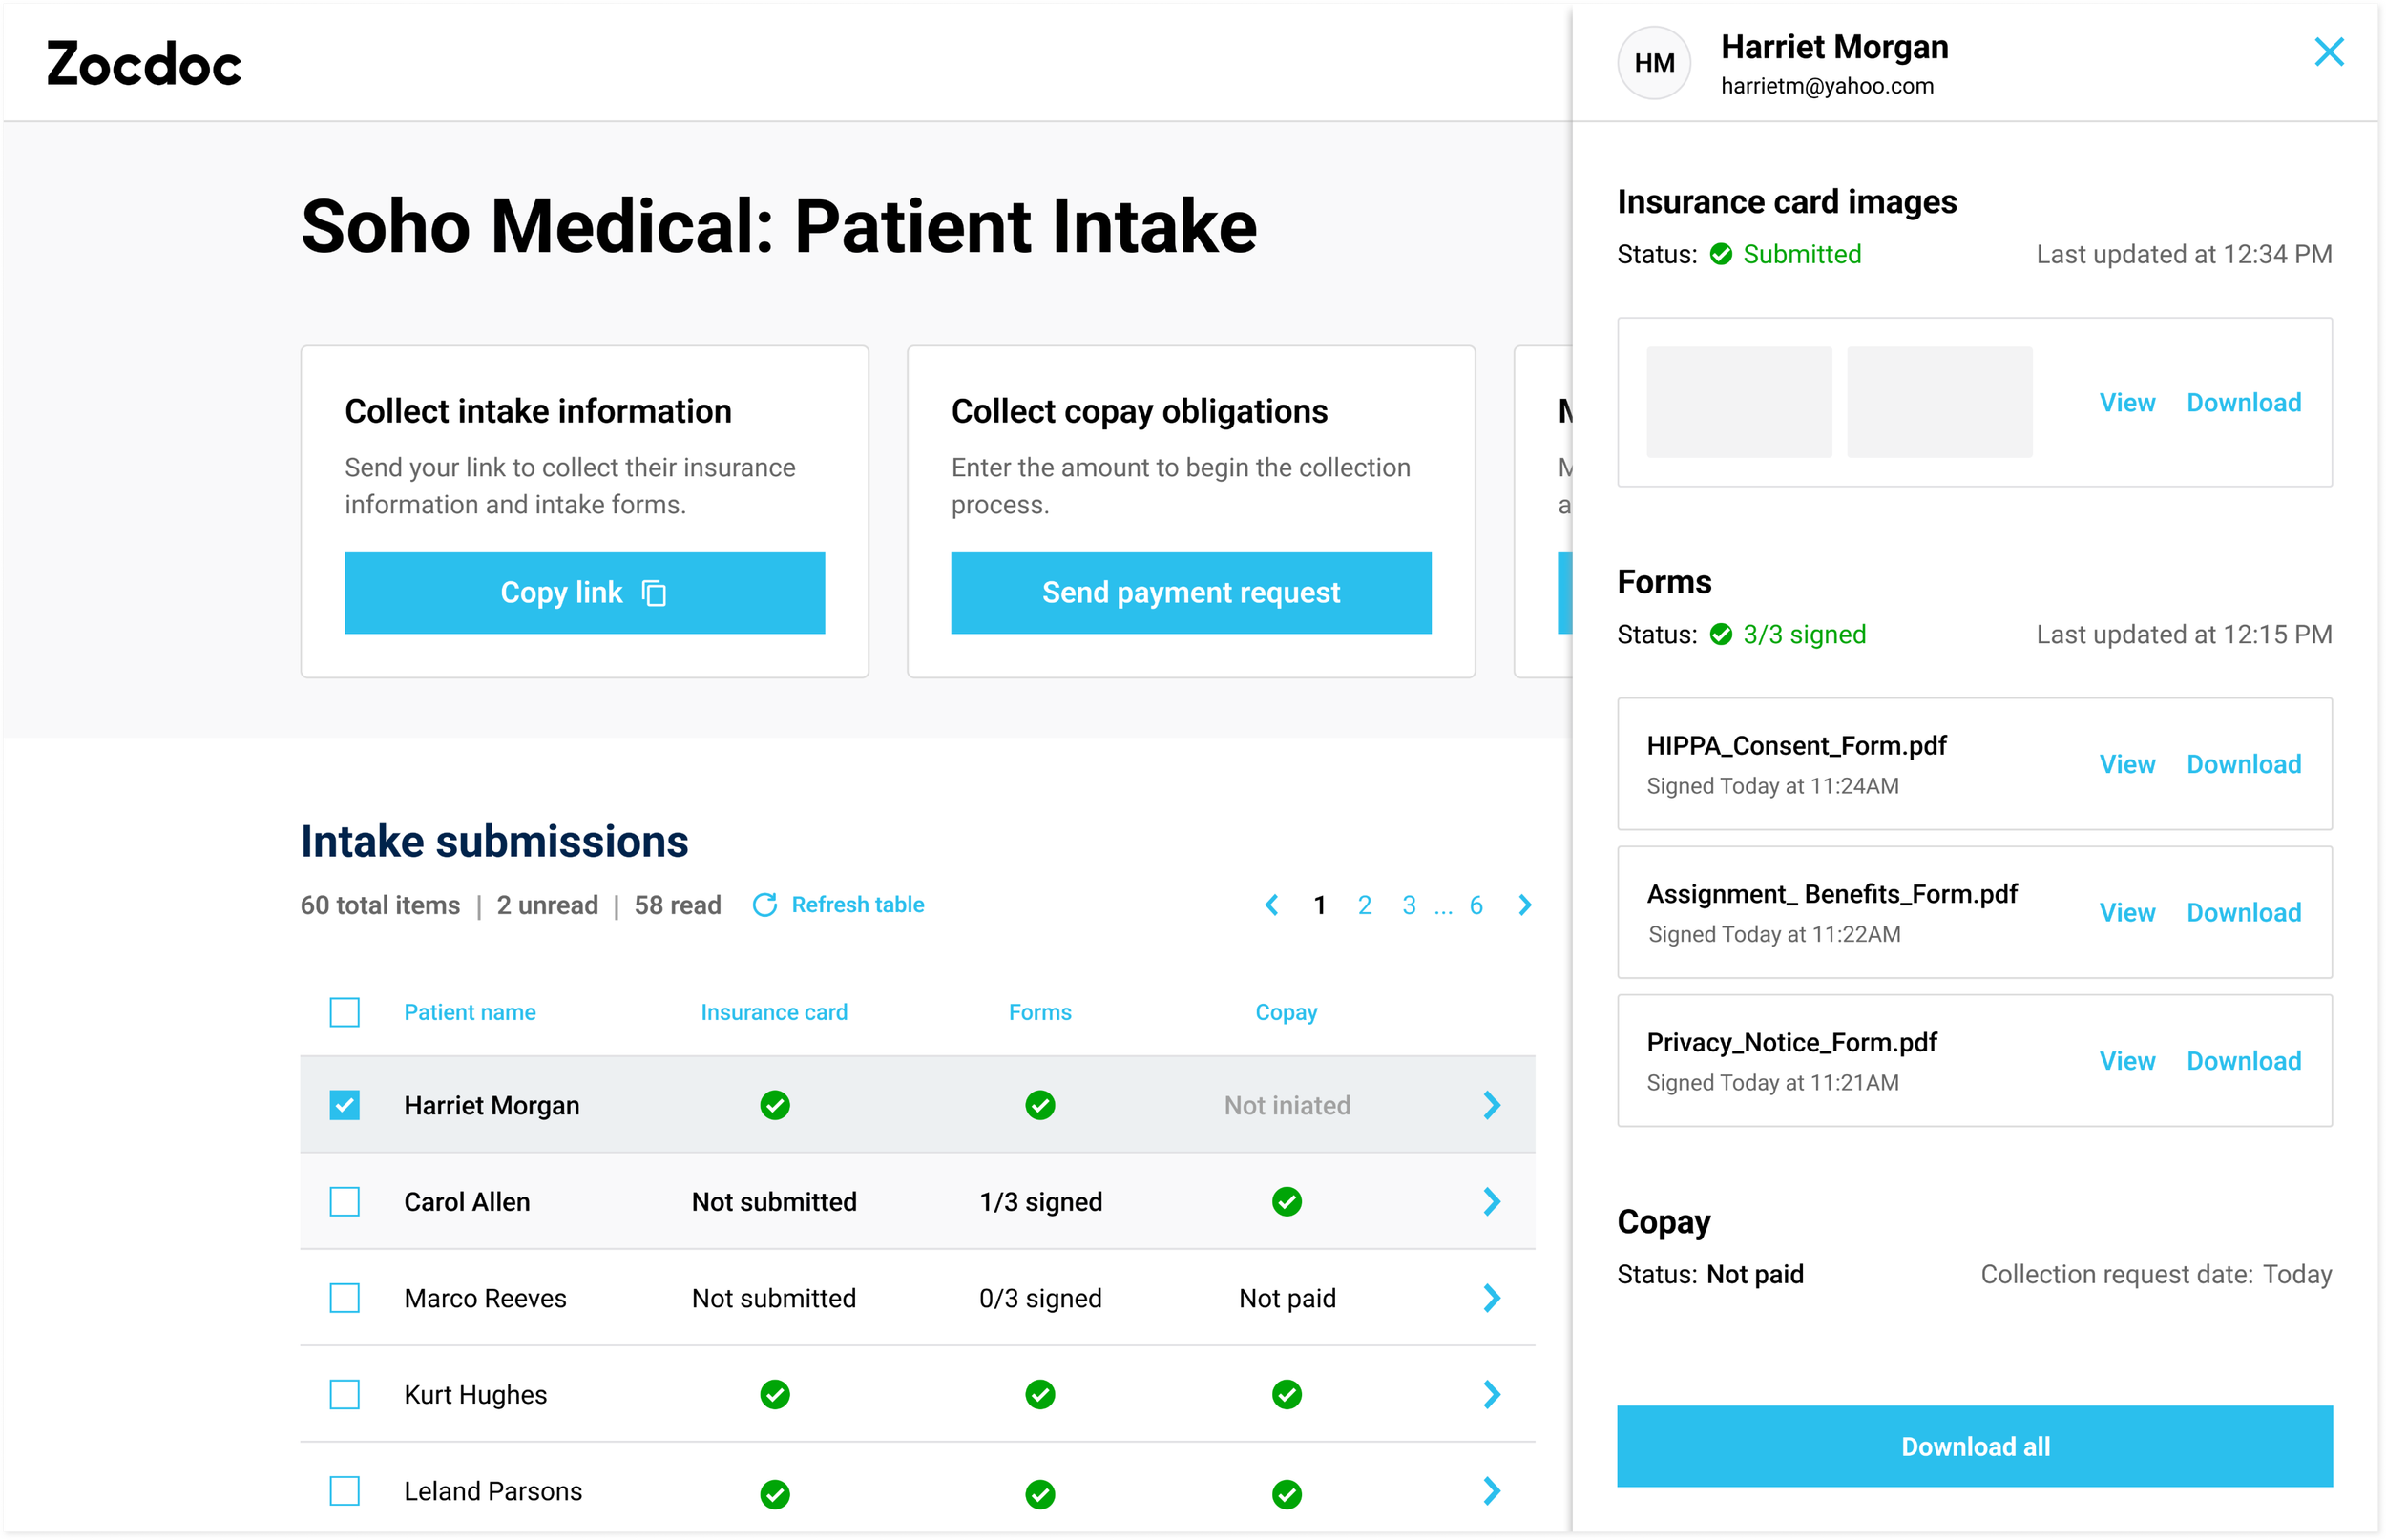Click copy icon on Copy link button
The image size is (2386, 1540).
(654, 593)
